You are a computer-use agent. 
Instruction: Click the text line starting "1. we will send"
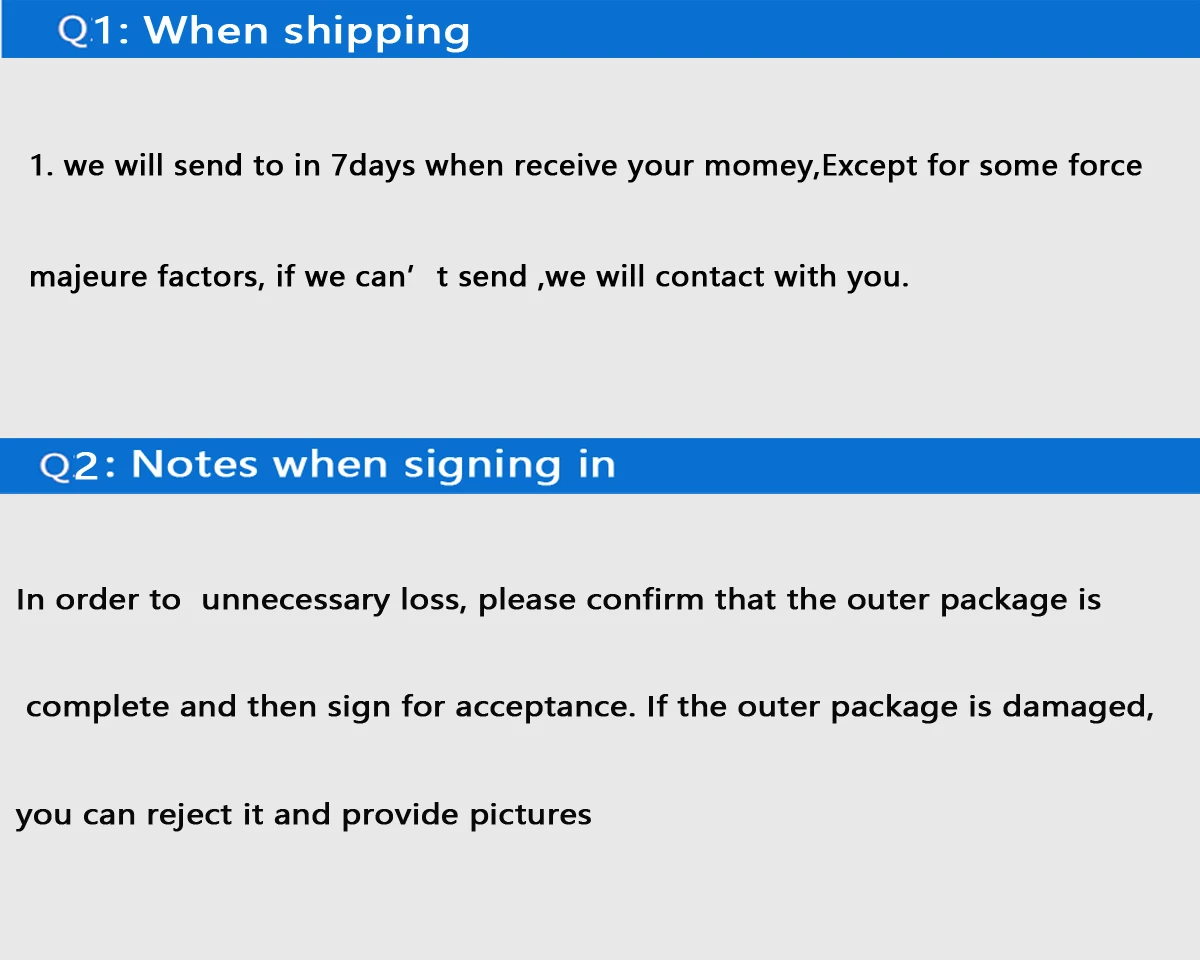(x=586, y=166)
